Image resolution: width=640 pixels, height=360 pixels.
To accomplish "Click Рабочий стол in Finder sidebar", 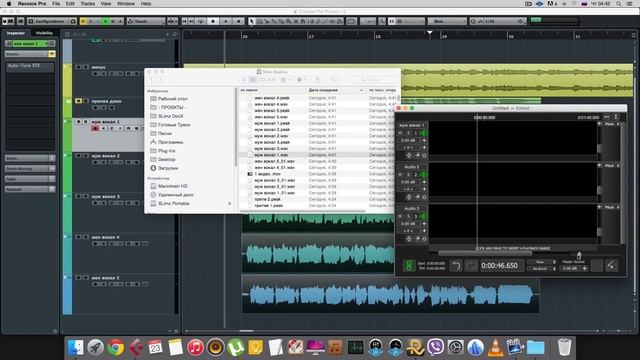I will click(x=173, y=99).
